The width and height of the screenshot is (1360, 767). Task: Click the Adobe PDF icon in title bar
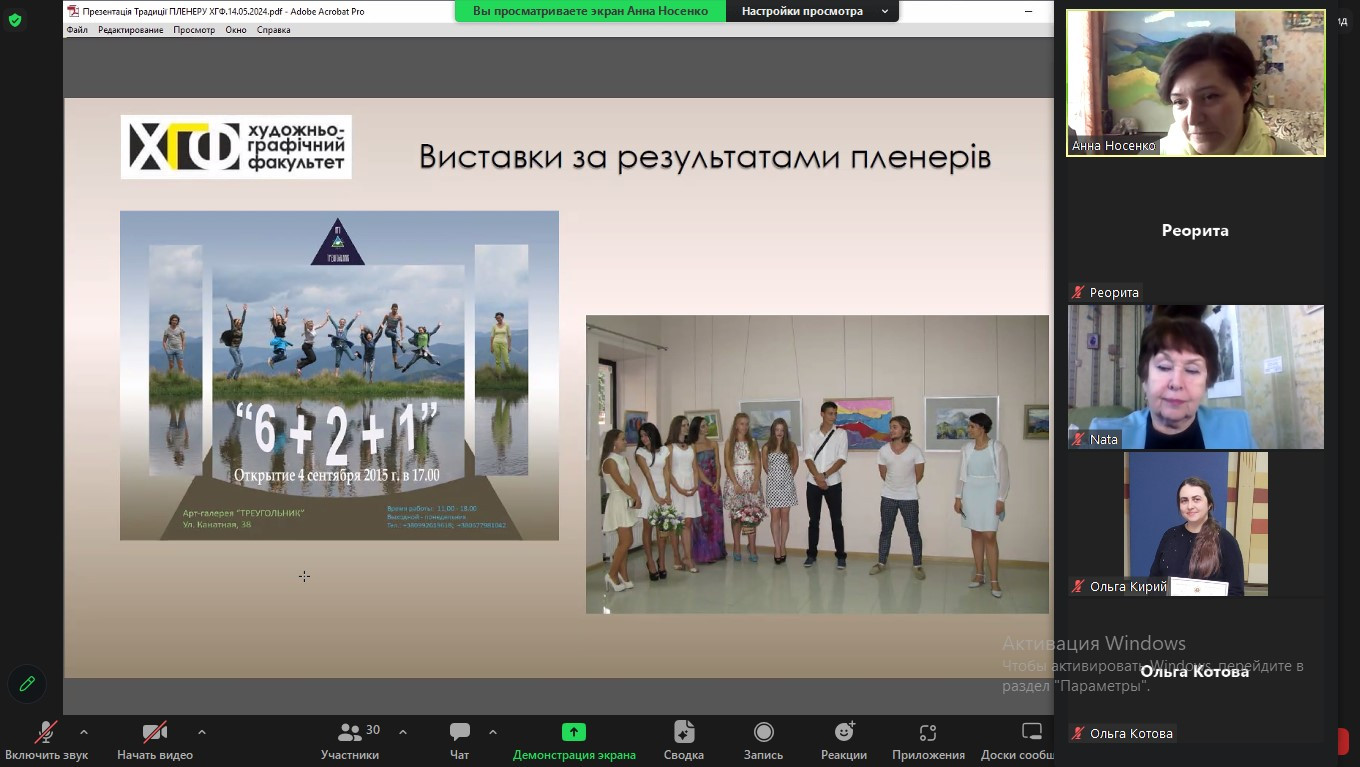pyautogui.click(x=72, y=11)
